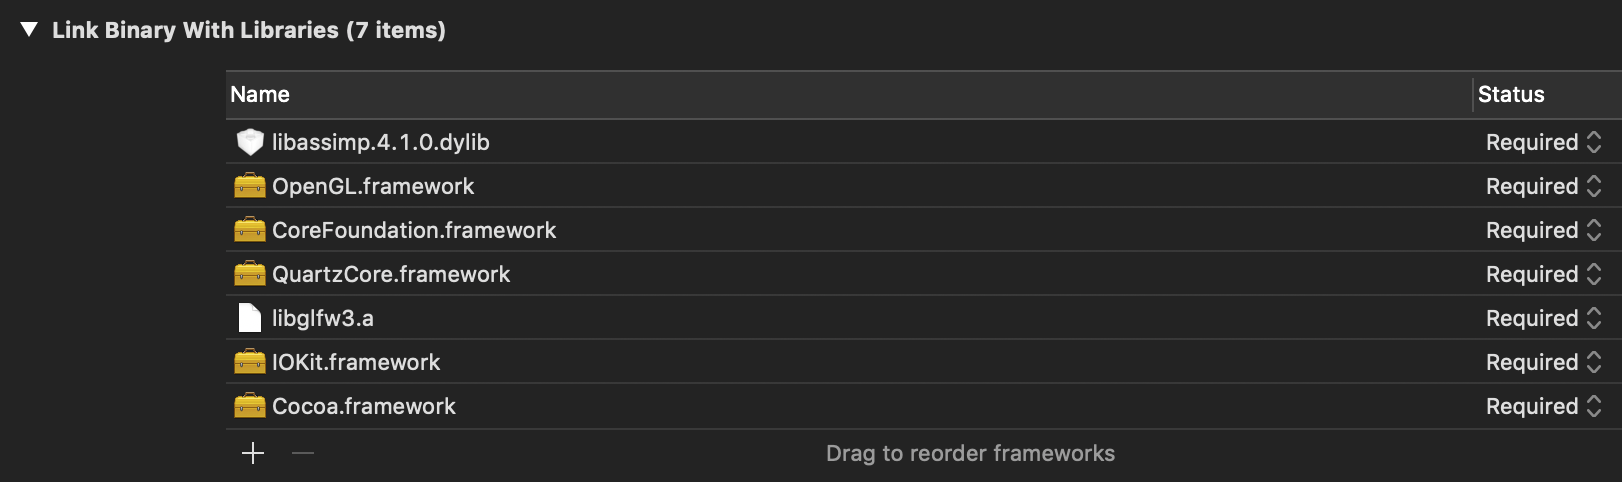This screenshot has height=482, width=1622.
Task: Click the Cocoa.framework toolbox icon
Action: (249, 406)
